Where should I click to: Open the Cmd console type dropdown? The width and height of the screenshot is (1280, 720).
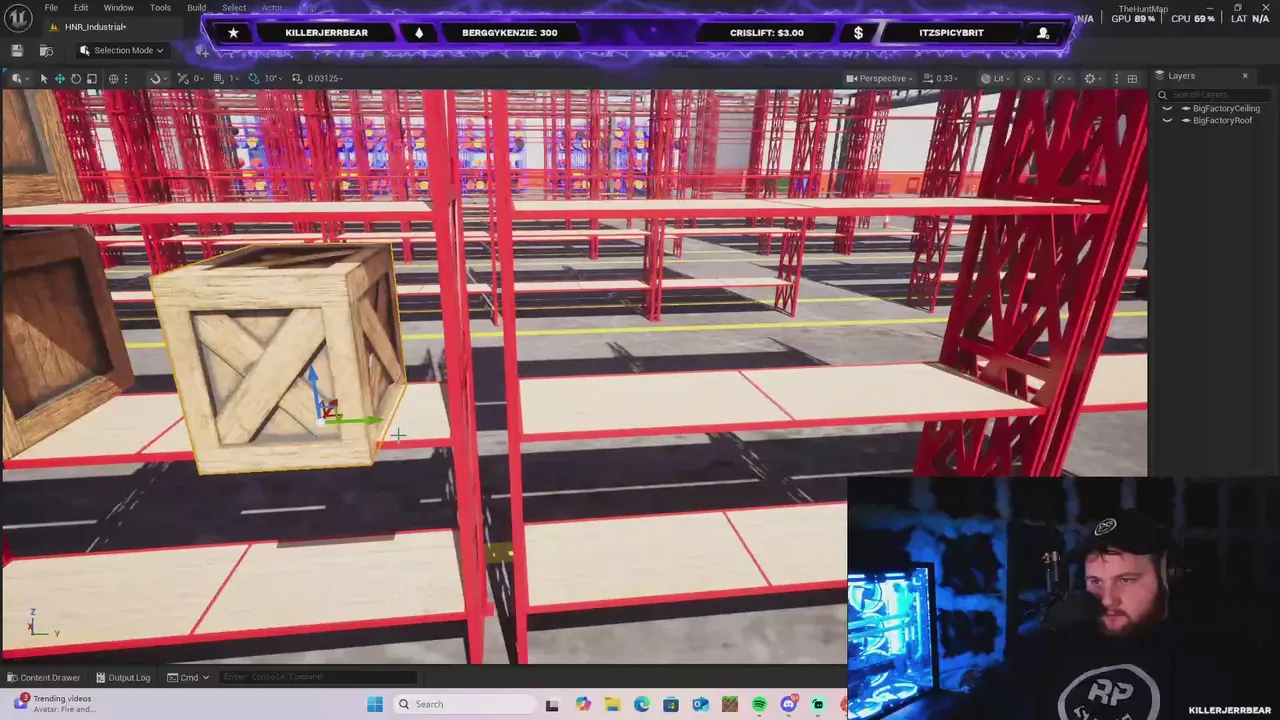pyautogui.click(x=188, y=677)
